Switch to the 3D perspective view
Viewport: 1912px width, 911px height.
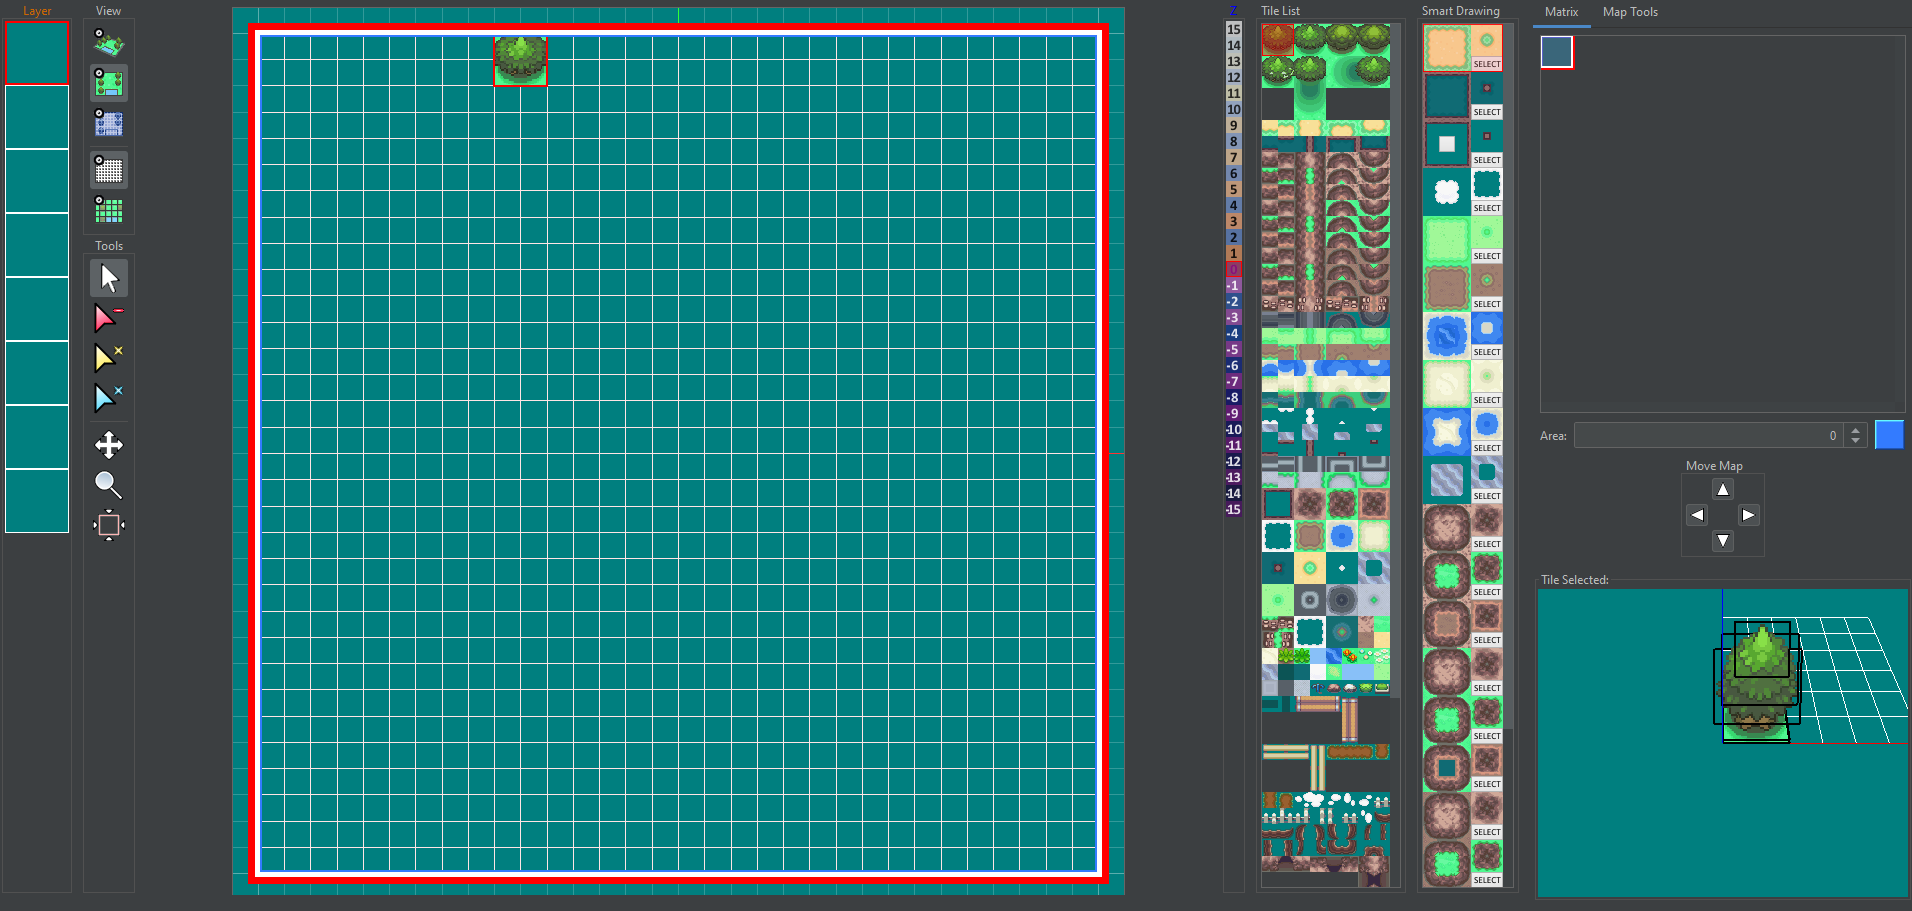pos(109,43)
